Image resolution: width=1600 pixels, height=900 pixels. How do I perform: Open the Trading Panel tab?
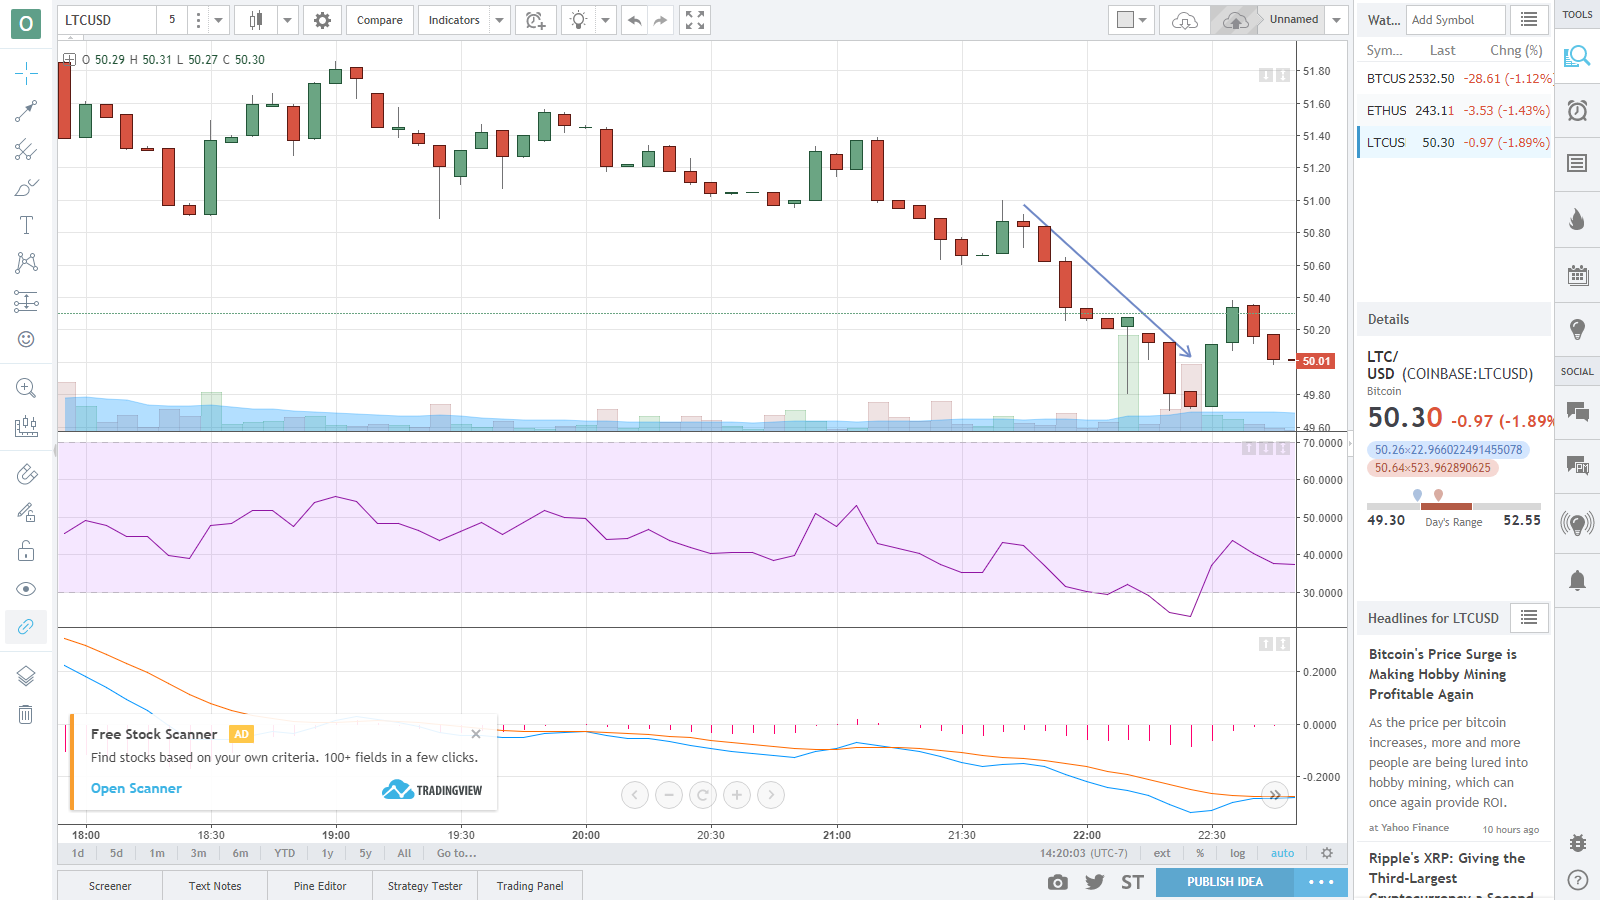pos(530,886)
